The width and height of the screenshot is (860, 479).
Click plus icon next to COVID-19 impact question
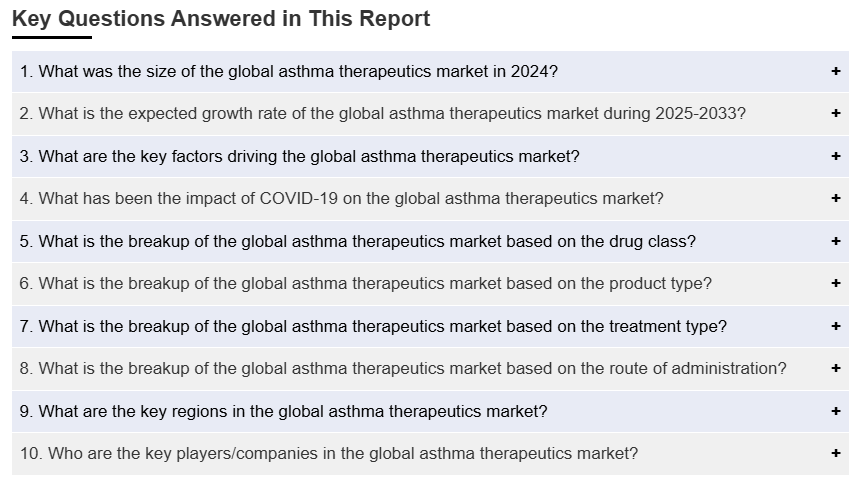coord(835,198)
